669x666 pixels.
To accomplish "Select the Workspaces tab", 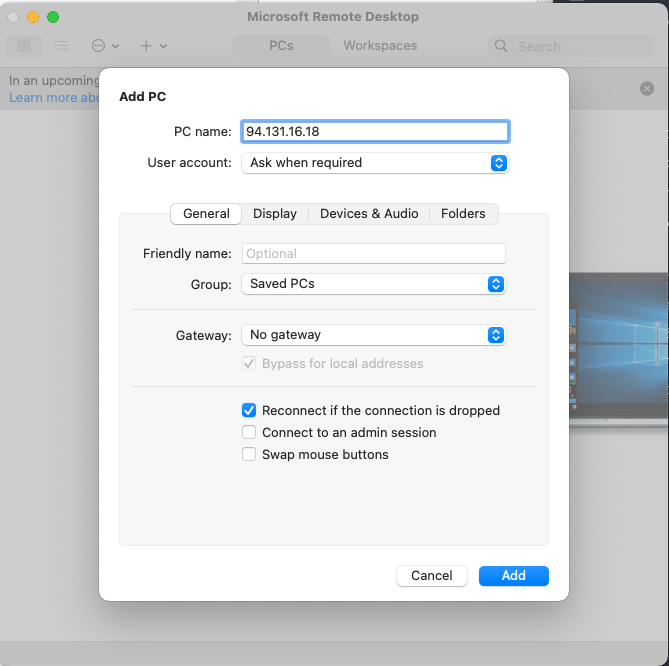I will (380, 46).
